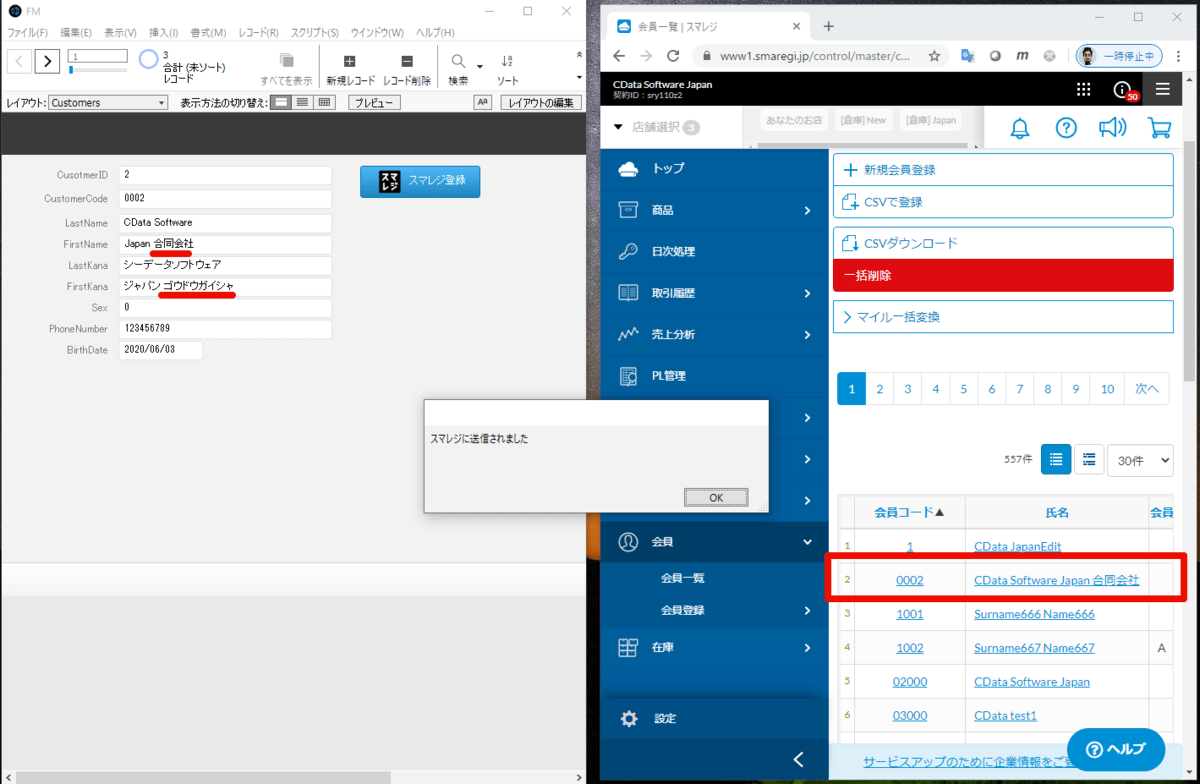1200x784 pixels.
Task: Switch to table view layout mode
Action: (323, 102)
